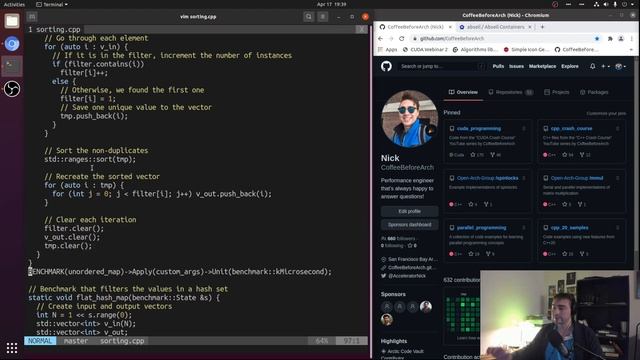Image resolution: width=640 pixels, height=360 pixels.
Task: Go forward in Chromium
Action: (391, 38)
